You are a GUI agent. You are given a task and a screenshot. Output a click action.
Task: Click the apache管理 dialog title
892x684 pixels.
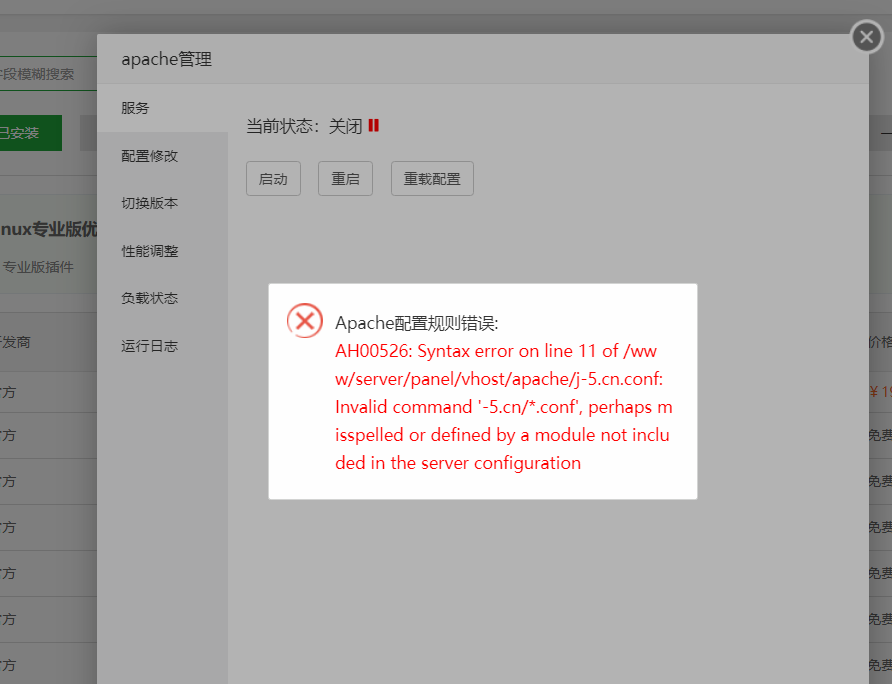[167, 59]
